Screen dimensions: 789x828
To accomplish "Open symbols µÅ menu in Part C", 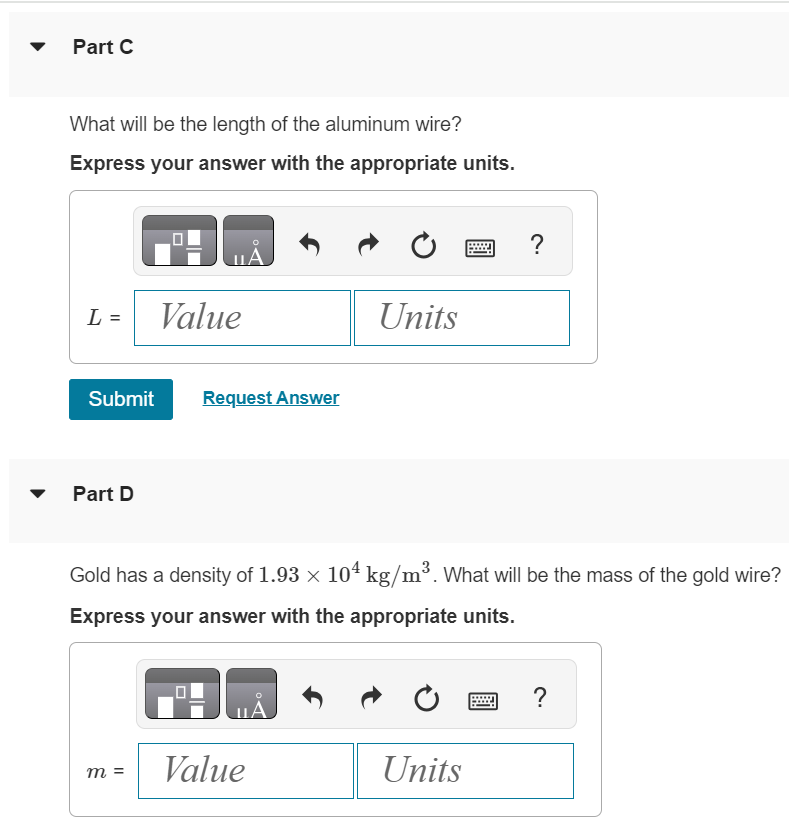I will [248, 240].
